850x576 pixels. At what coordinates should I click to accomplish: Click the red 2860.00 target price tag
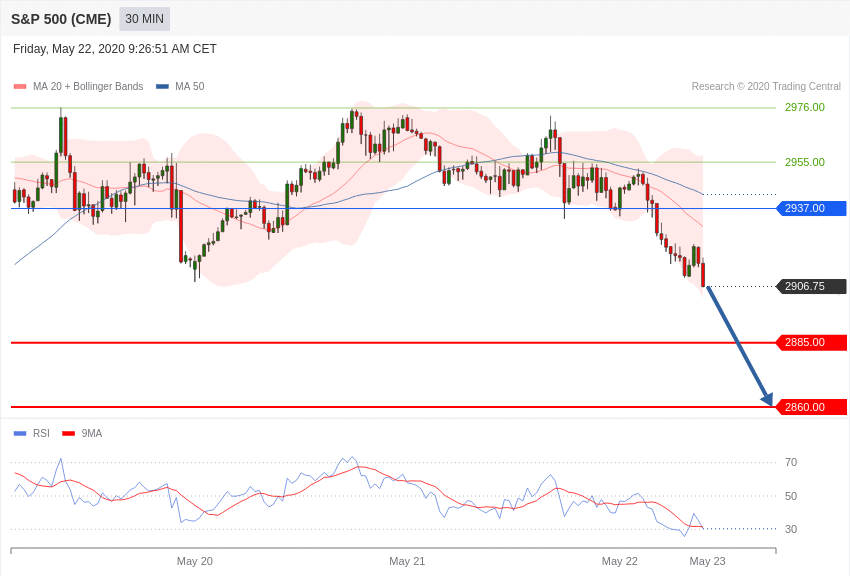[x=812, y=407]
